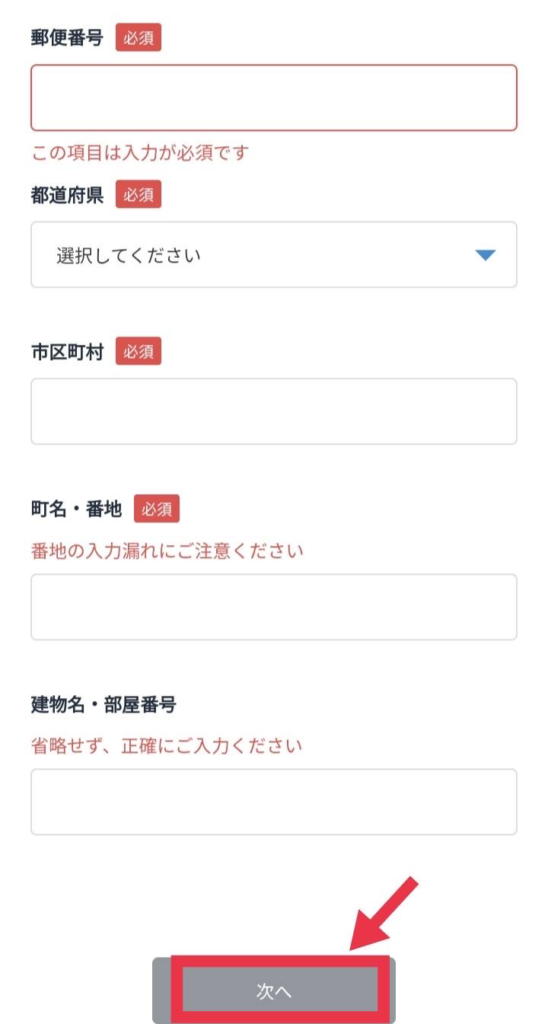Click the hint 省略せず、正確にご入力ください

[167, 745]
